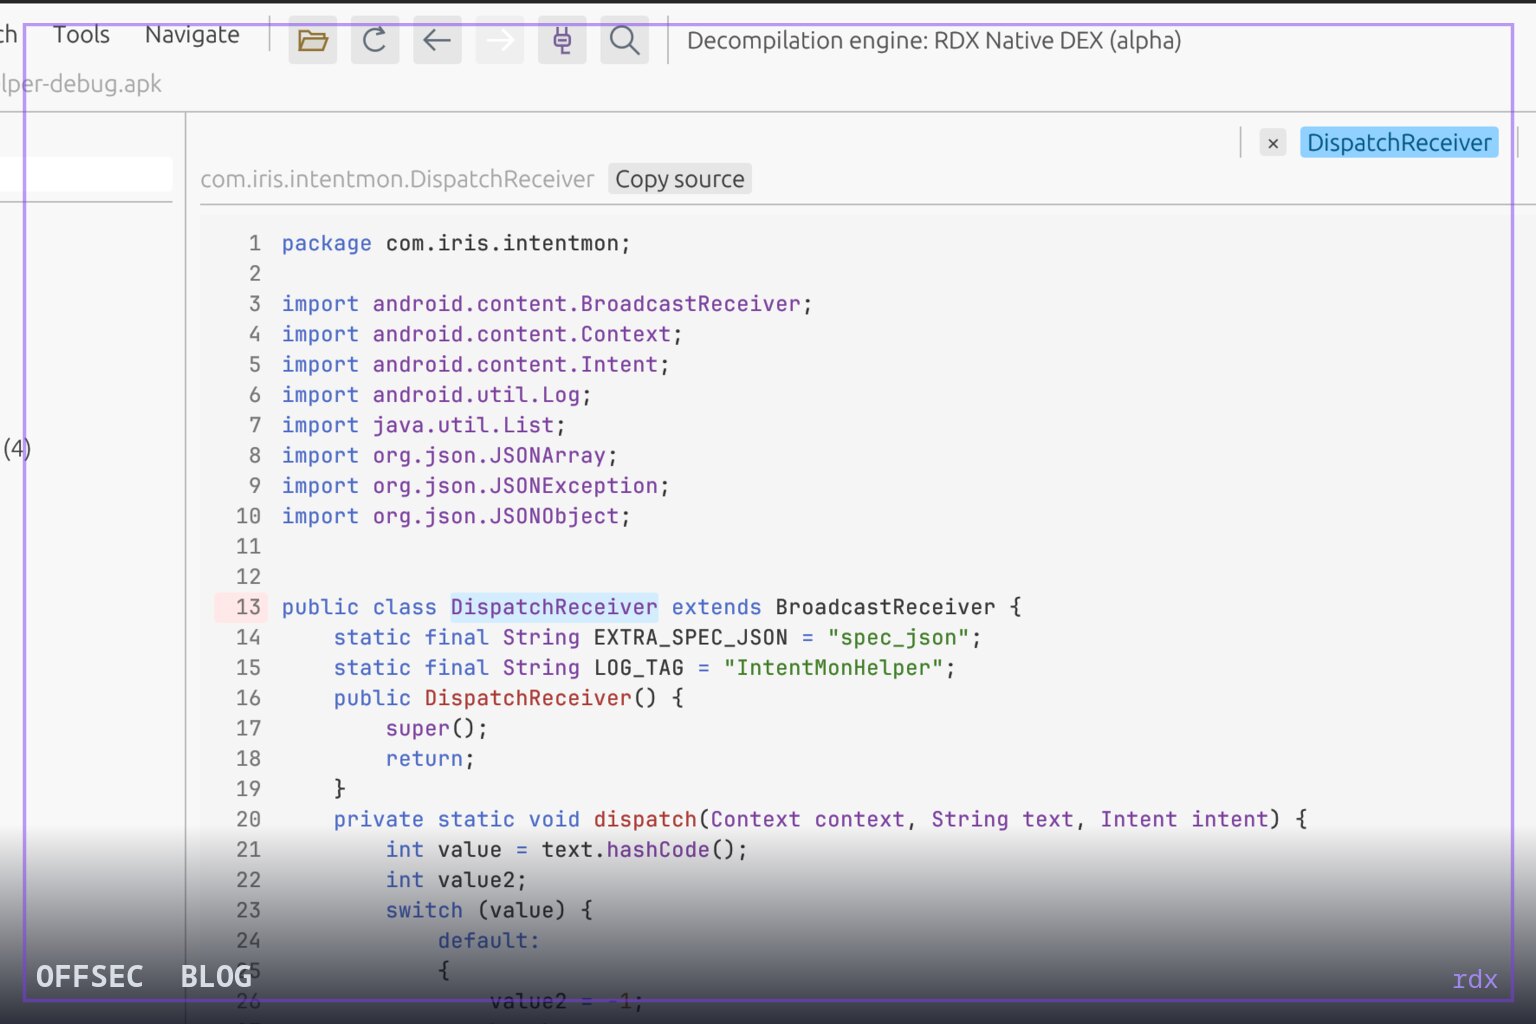This screenshot has width=1536, height=1024.
Task: Open the Tools menu
Action: (81, 35)
